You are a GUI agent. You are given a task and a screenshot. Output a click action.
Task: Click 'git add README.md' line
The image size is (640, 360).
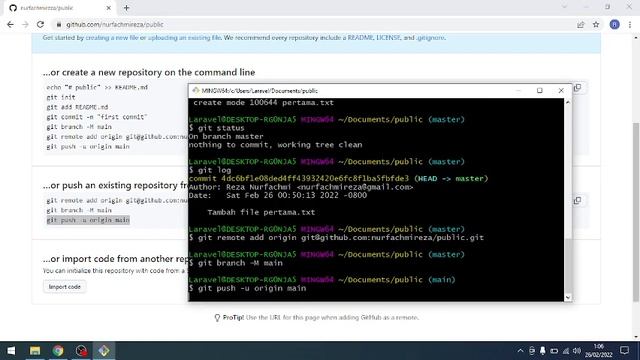(77, 107)
